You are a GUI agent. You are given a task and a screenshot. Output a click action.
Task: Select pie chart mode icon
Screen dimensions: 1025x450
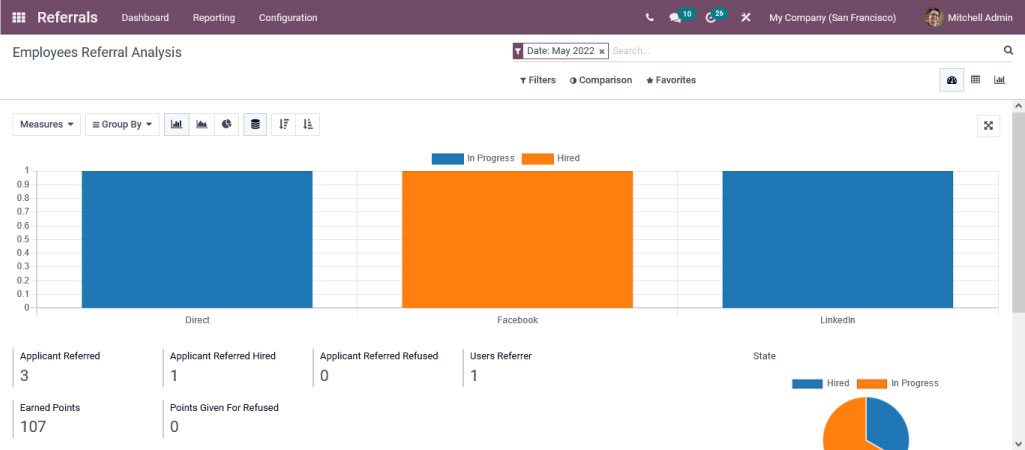click(x=226, y=124)
